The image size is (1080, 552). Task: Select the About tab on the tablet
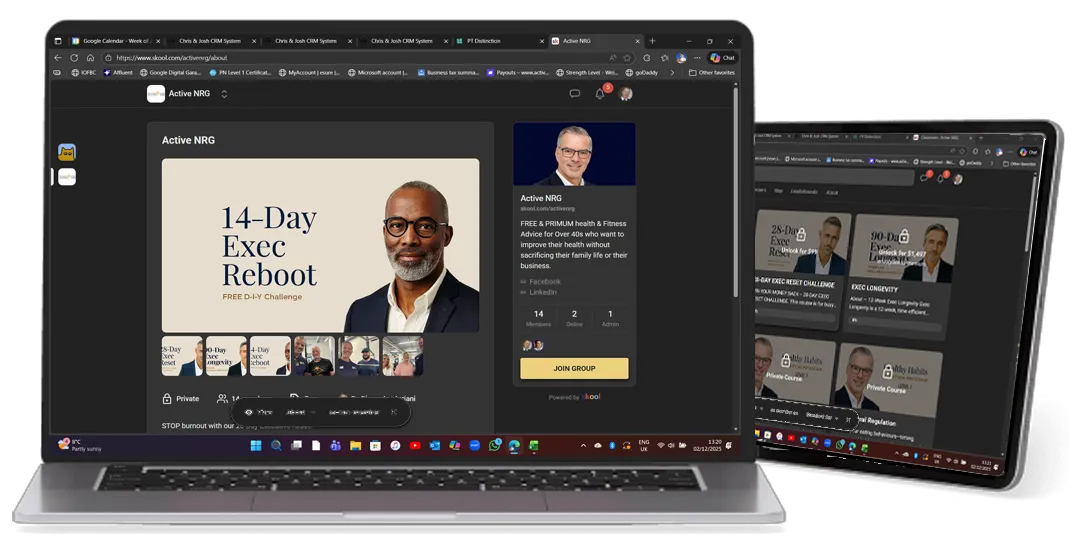coord(832,192)
